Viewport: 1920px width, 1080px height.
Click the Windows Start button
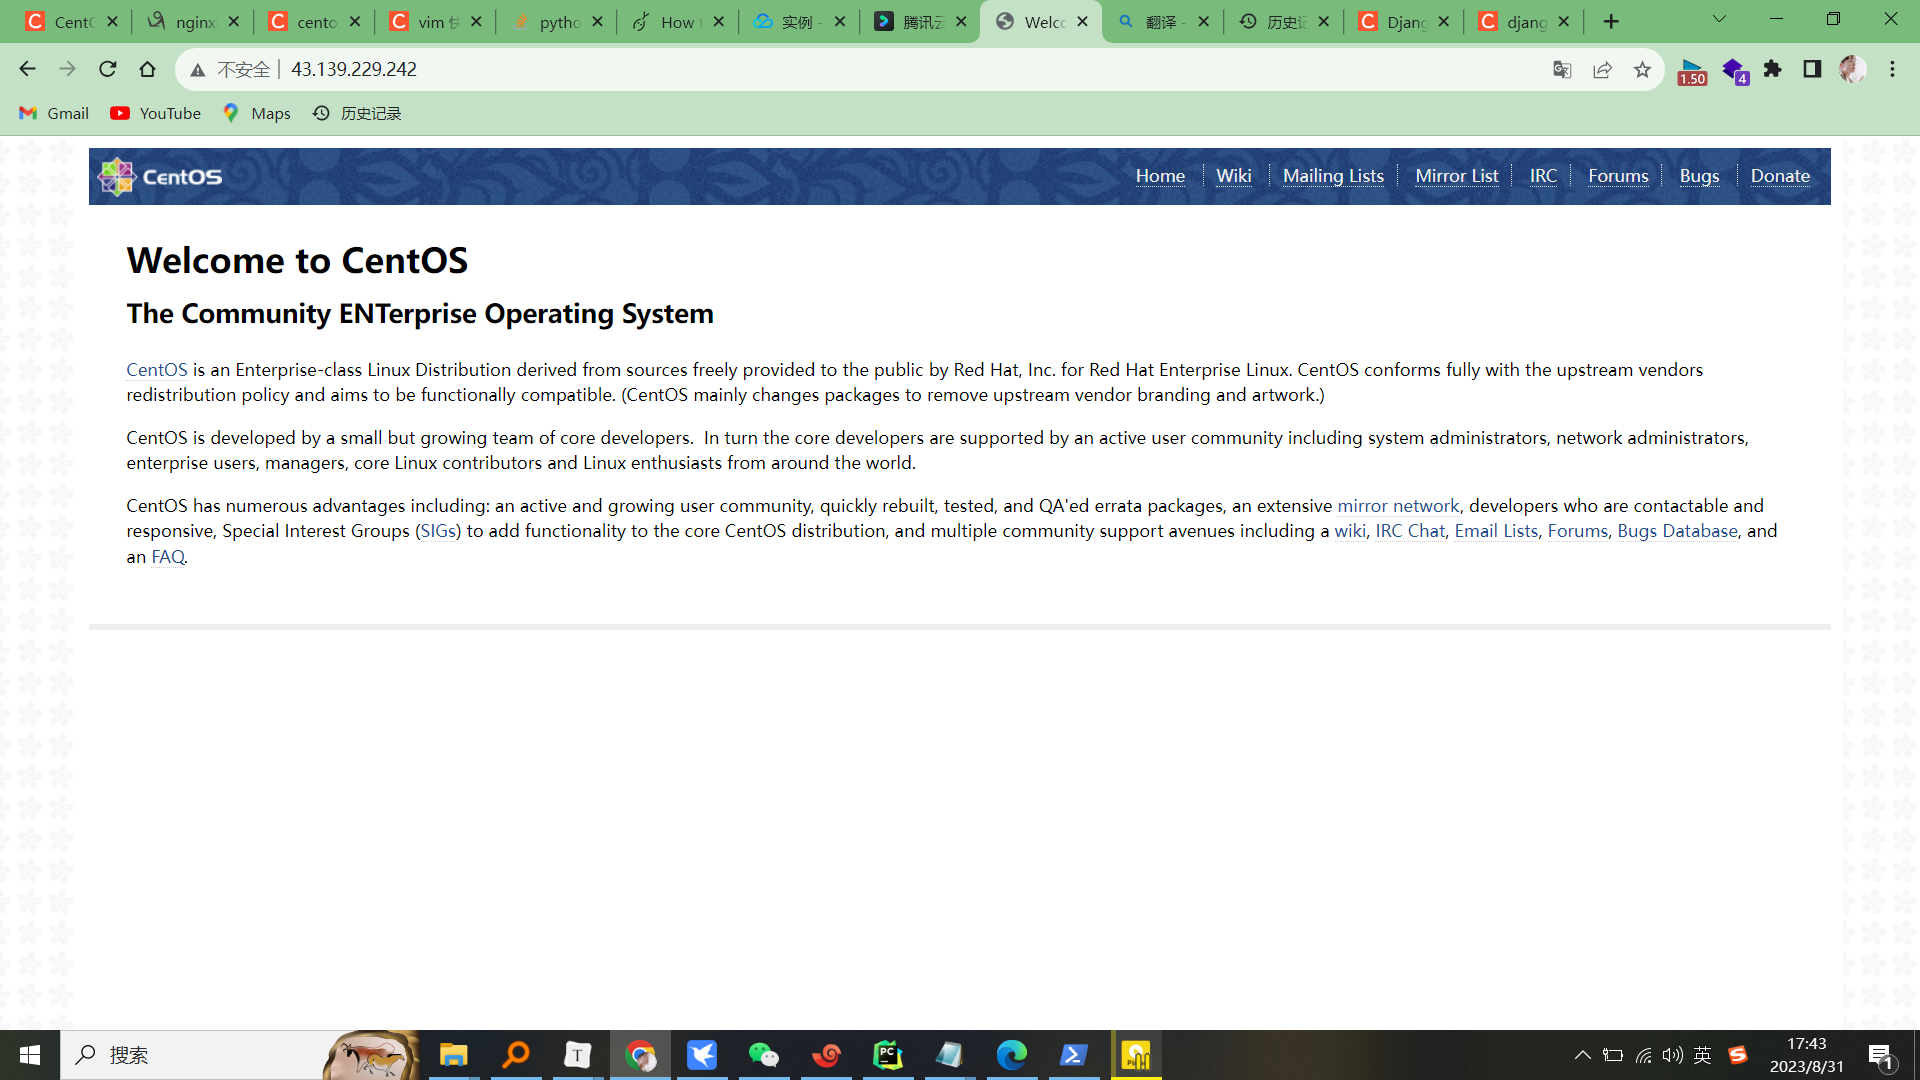pos(30,1055)
